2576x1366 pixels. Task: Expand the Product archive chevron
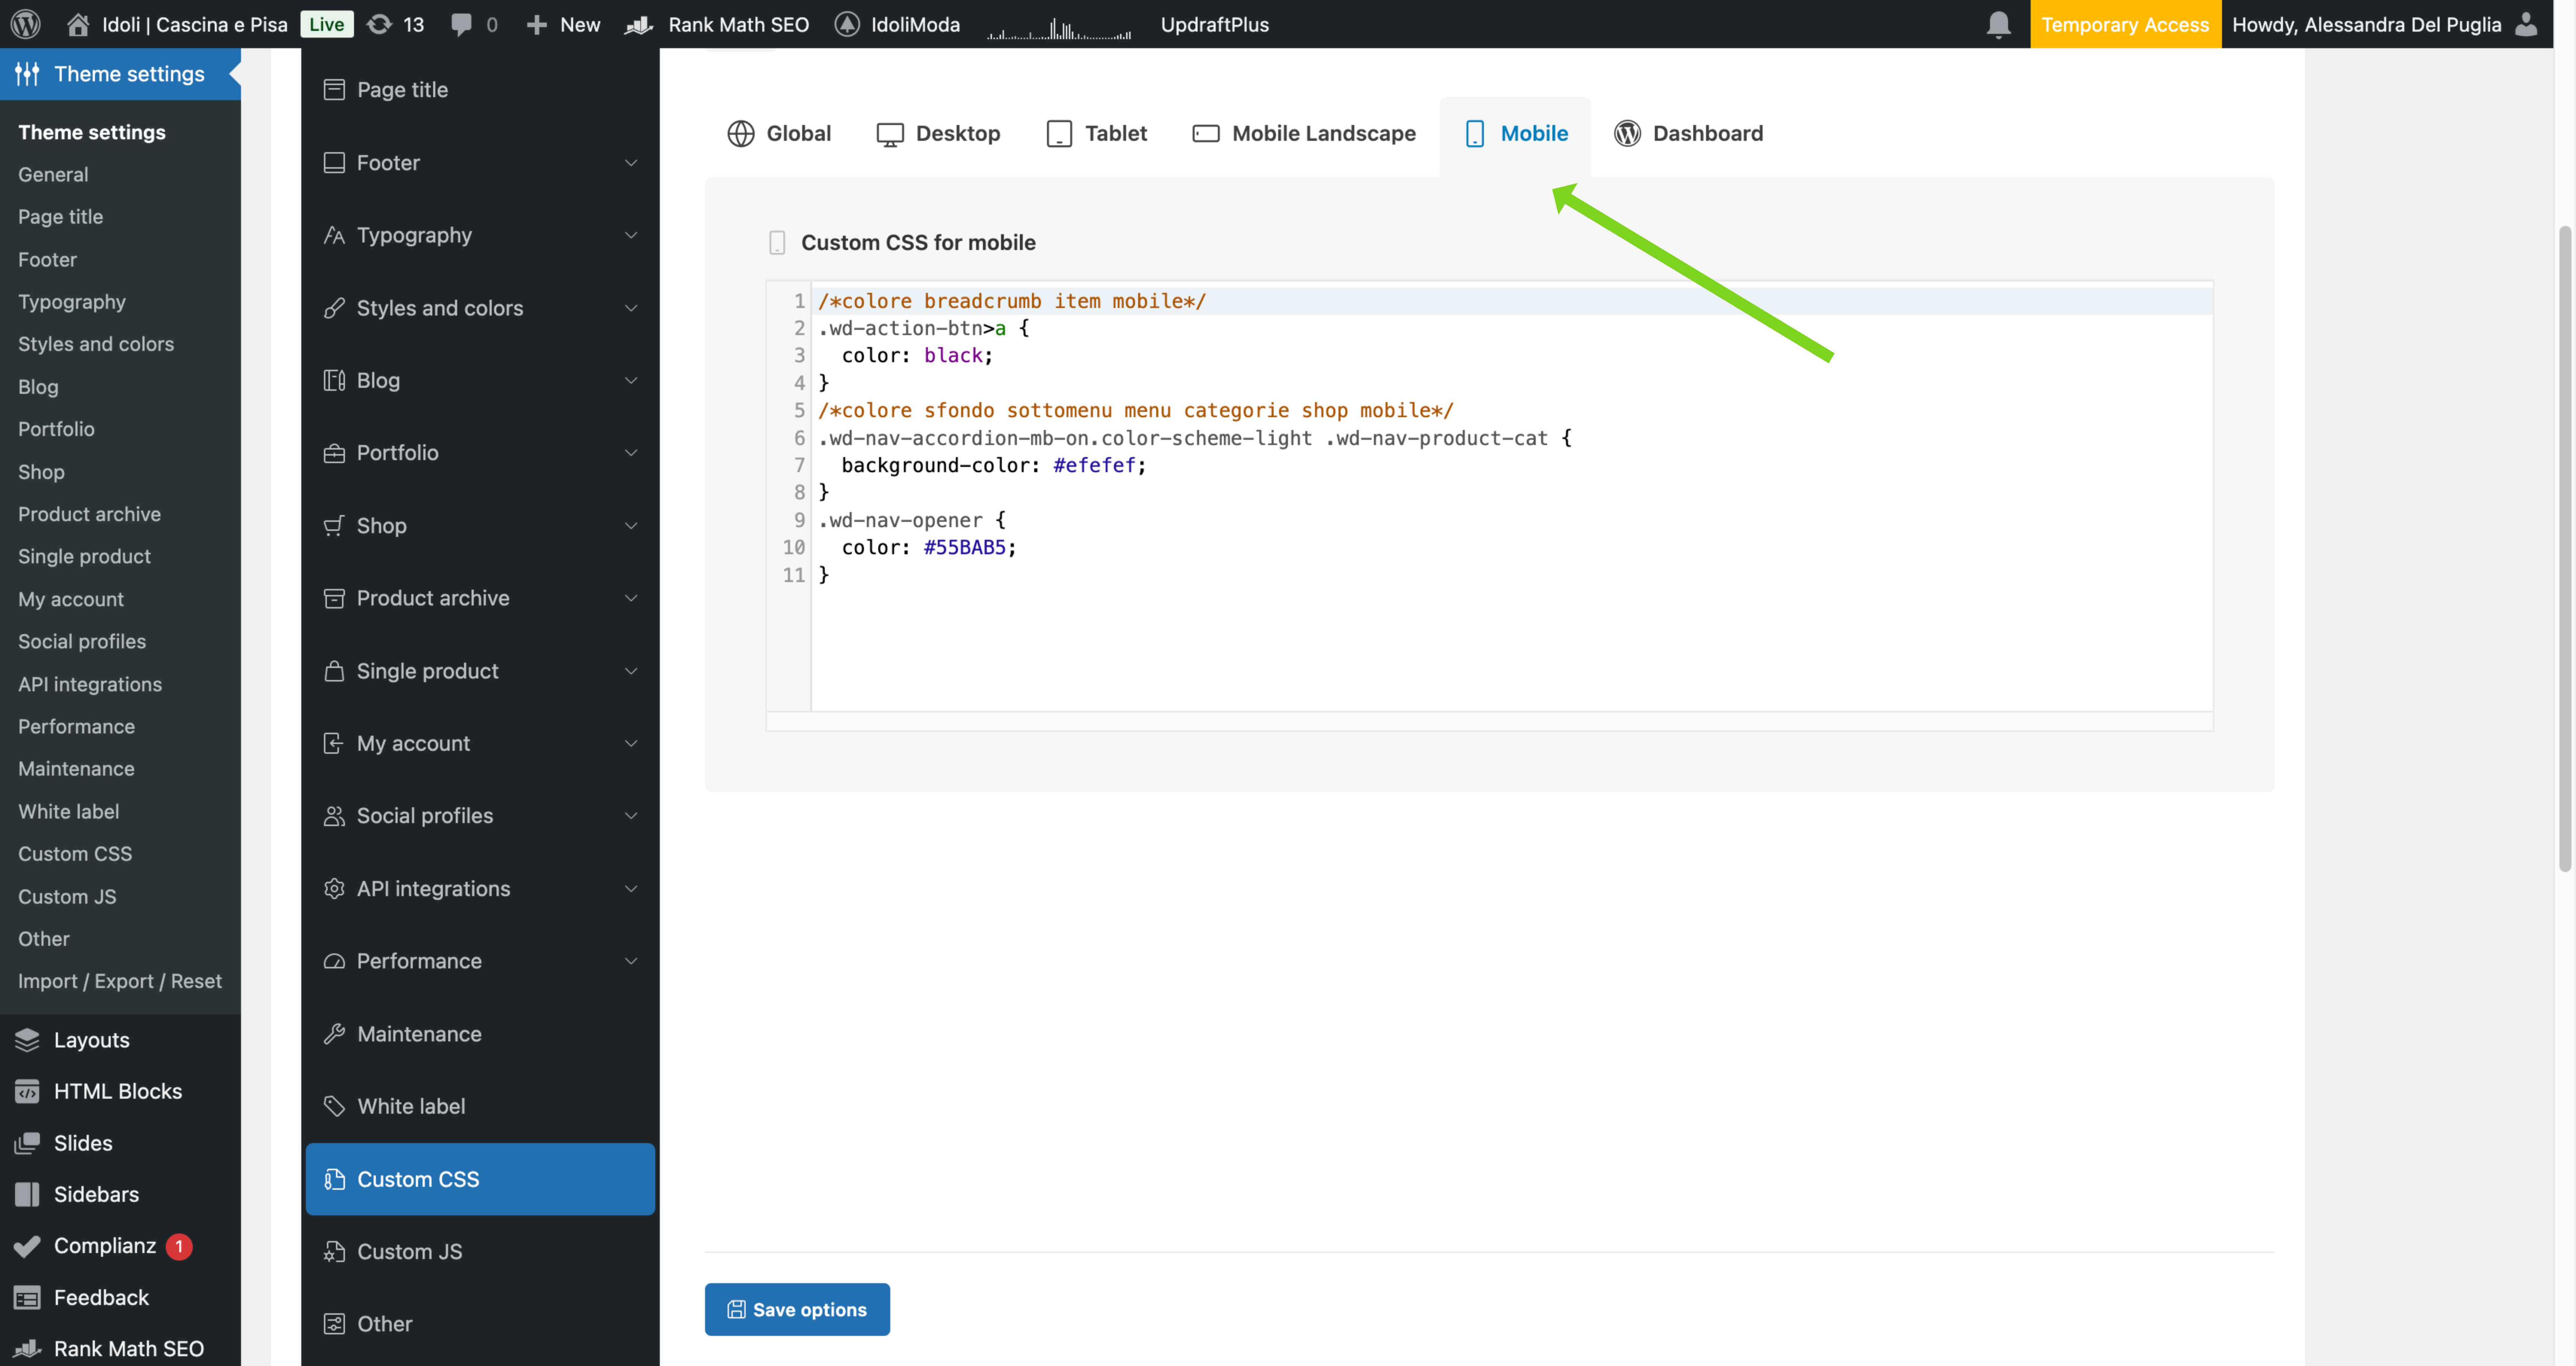click(x=631, y=598)
